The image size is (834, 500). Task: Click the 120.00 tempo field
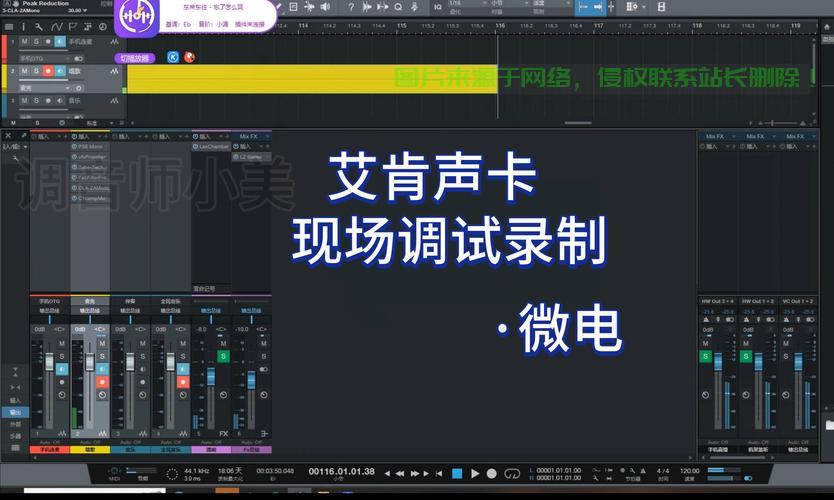tap(689, 471)
